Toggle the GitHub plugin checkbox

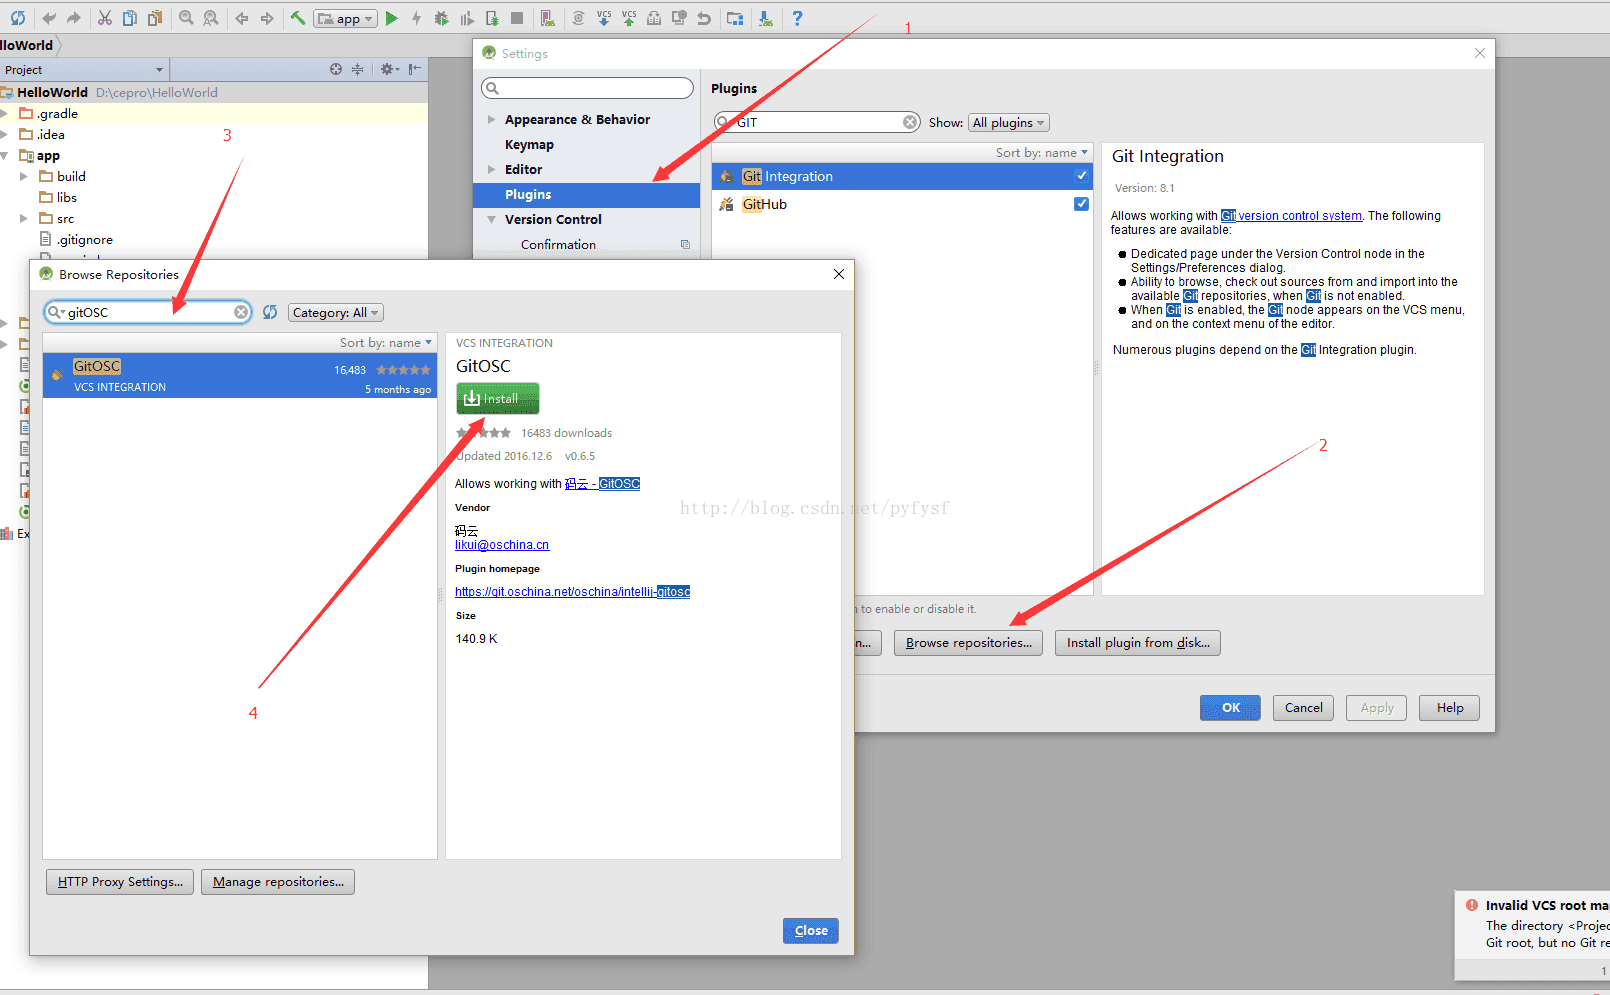point(1081,204)
